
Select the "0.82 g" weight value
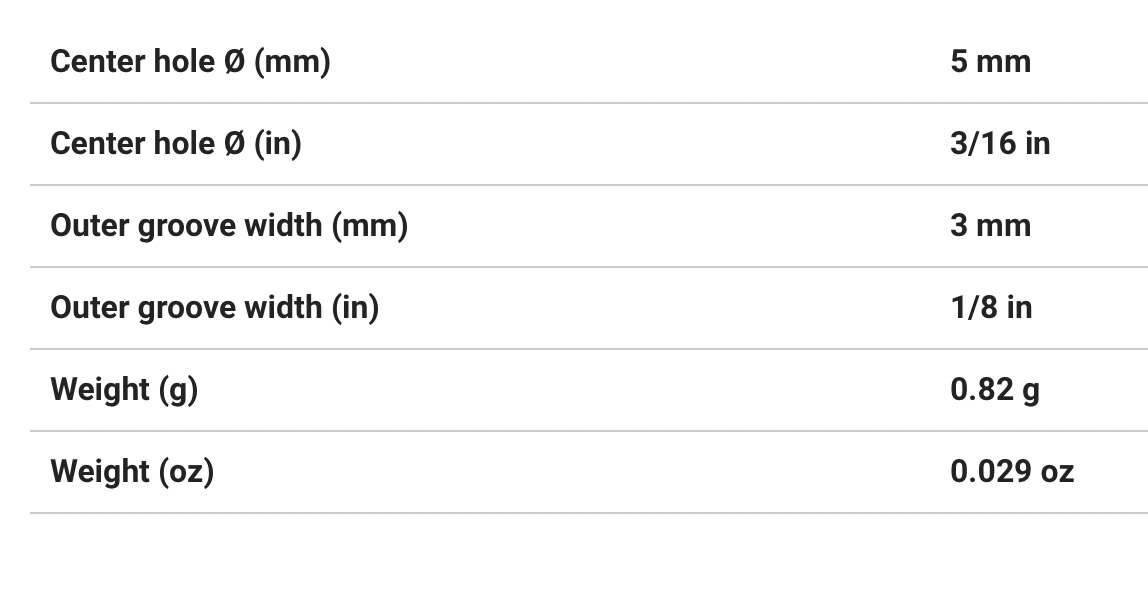point(995,390)
